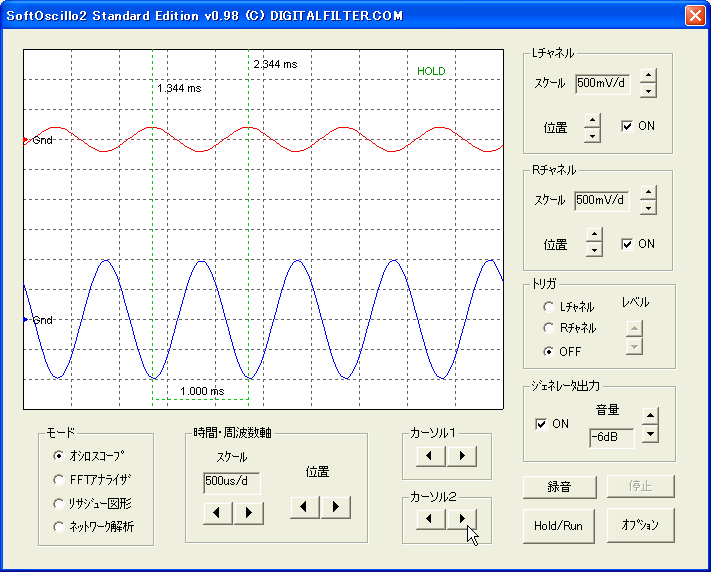Toggle the R channel ON checkbox
Viewport: 711px width, 572px height.
click(627, 244)
